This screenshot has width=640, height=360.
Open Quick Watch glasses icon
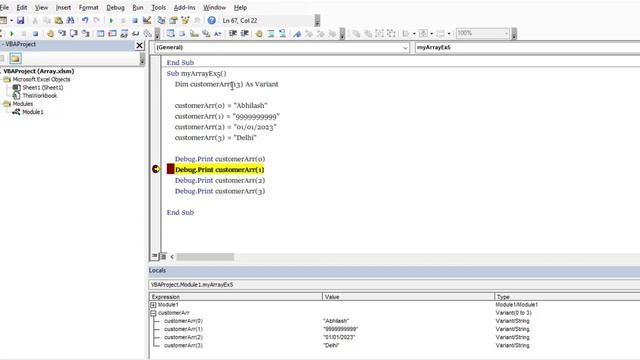click(136, 33)
